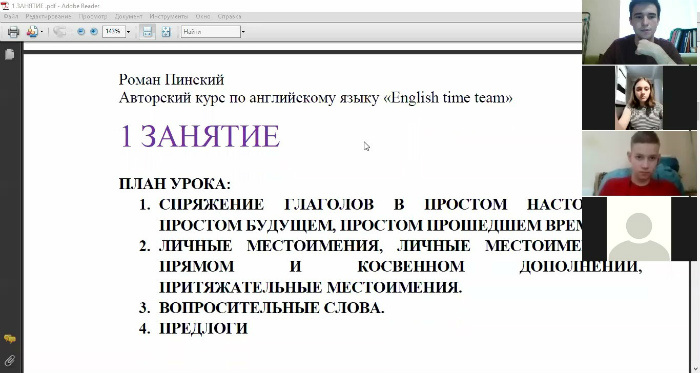Open the Инструменты menu
The width and height of the screenshot is (700, 373).
click(169, 17)
